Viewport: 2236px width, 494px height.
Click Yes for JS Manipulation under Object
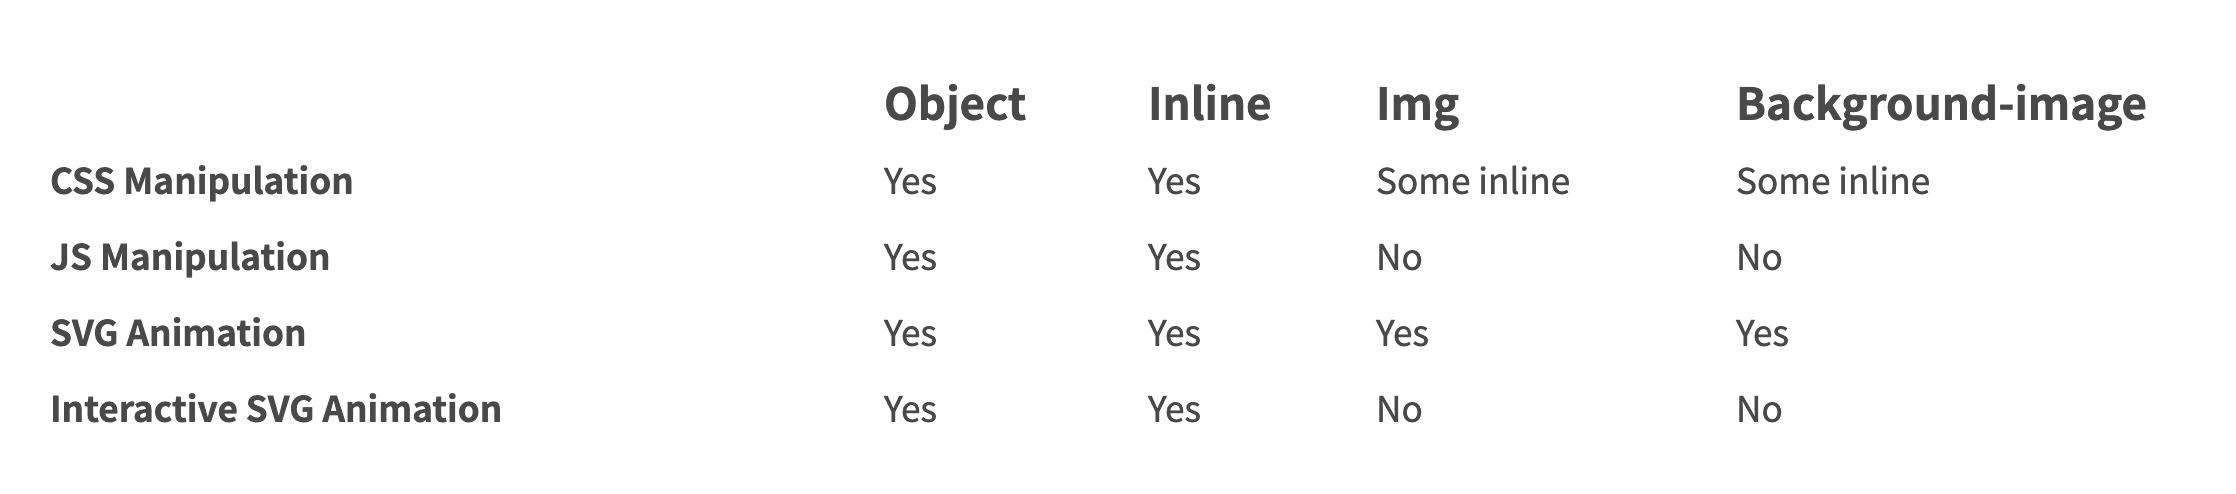tap(909, 258)
